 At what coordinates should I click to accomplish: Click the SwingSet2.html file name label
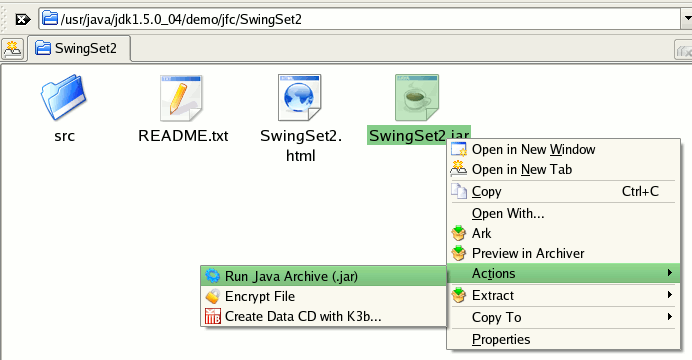pos(301,146)
